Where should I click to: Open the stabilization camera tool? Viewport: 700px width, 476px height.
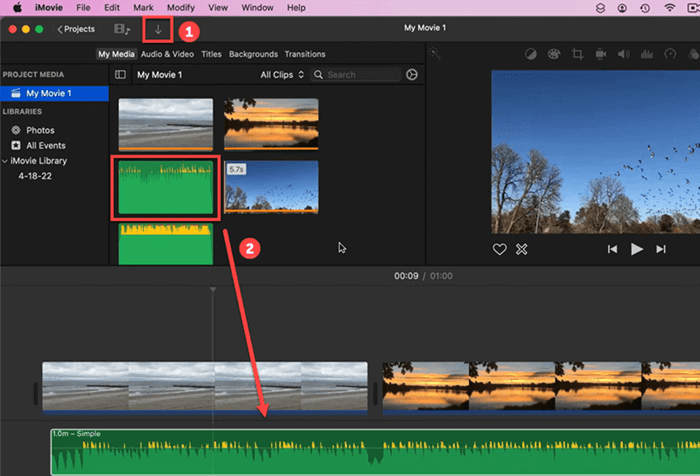[x=601, y=54]
